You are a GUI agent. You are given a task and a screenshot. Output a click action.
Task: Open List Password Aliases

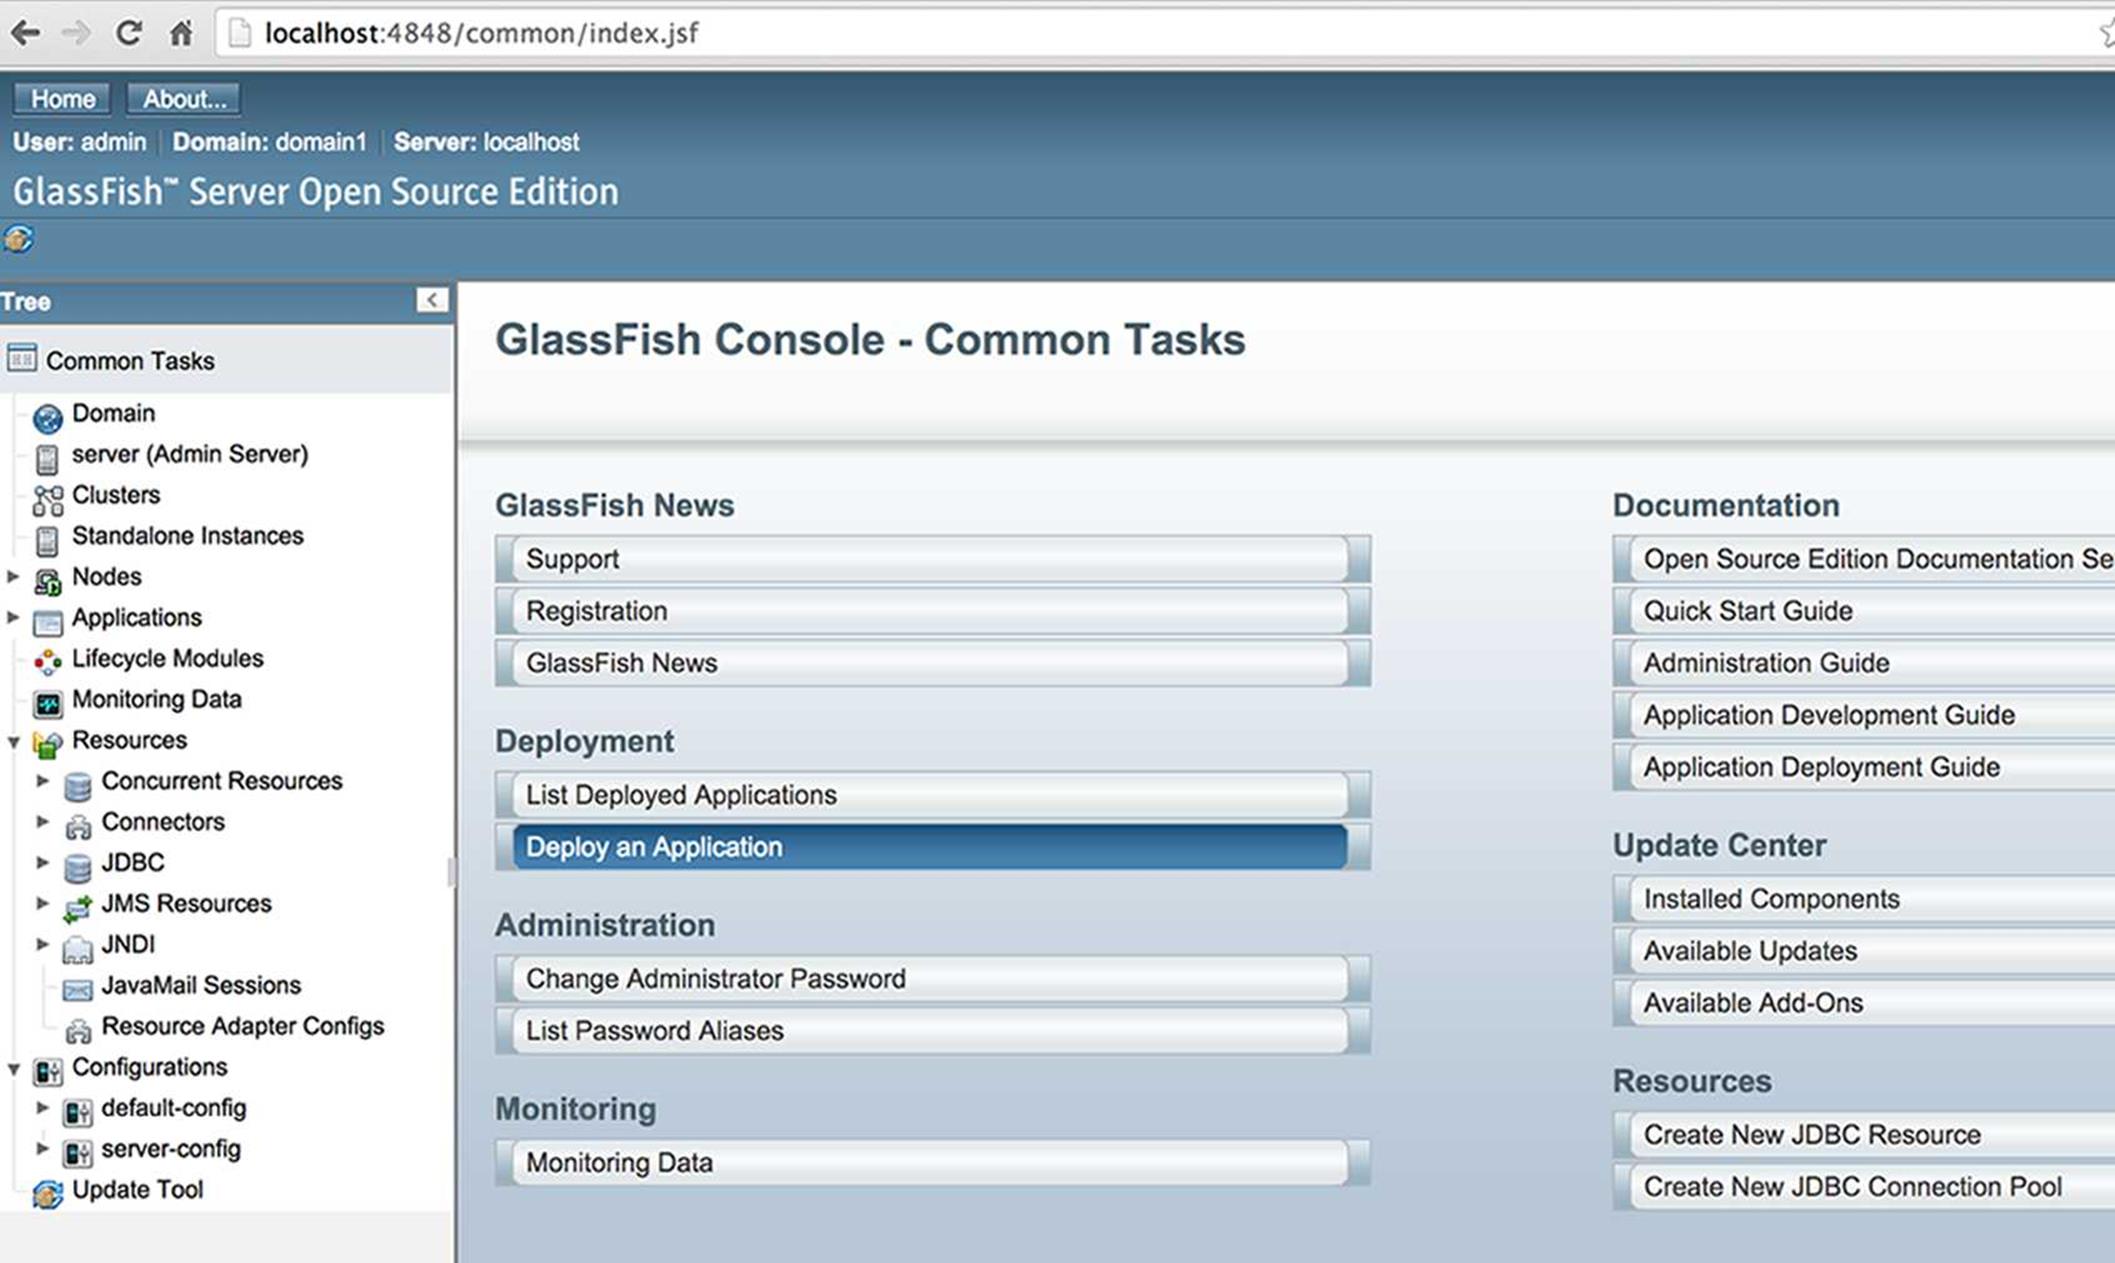point(932,1031)
